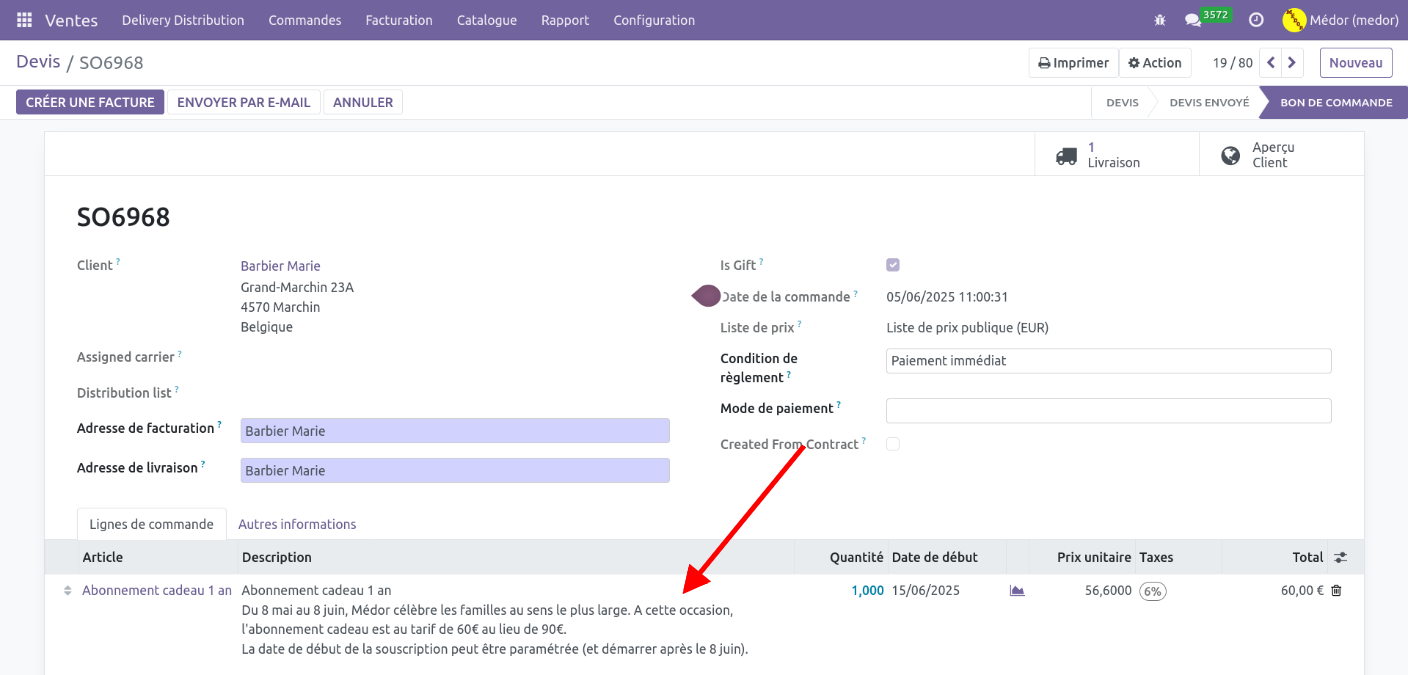Open the Médor user avatar menu

click(1340, 20)
